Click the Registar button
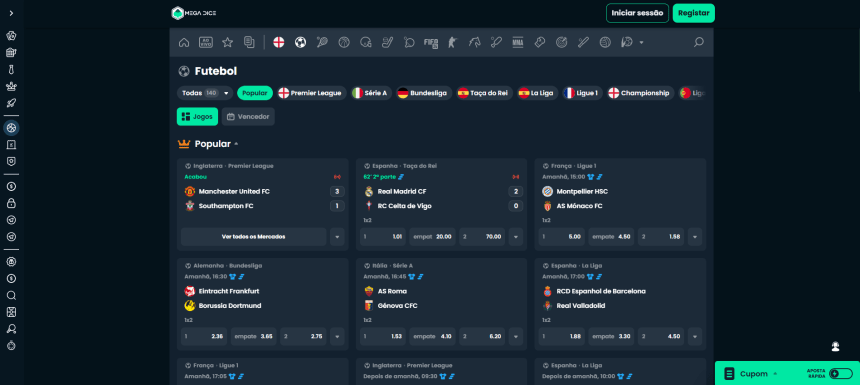 (x=694, y=13)
